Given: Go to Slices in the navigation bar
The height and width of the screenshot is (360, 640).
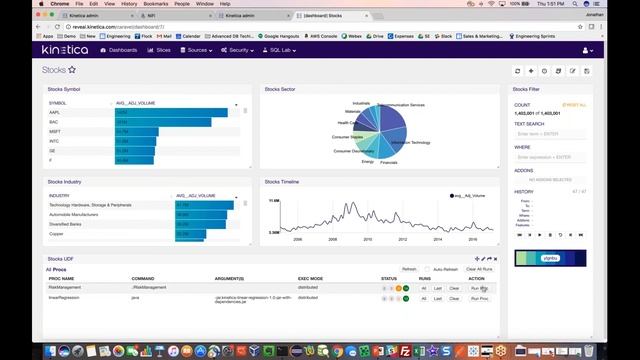Looking at the screenshot, I should pyautogui.click(x=159, y=50).
